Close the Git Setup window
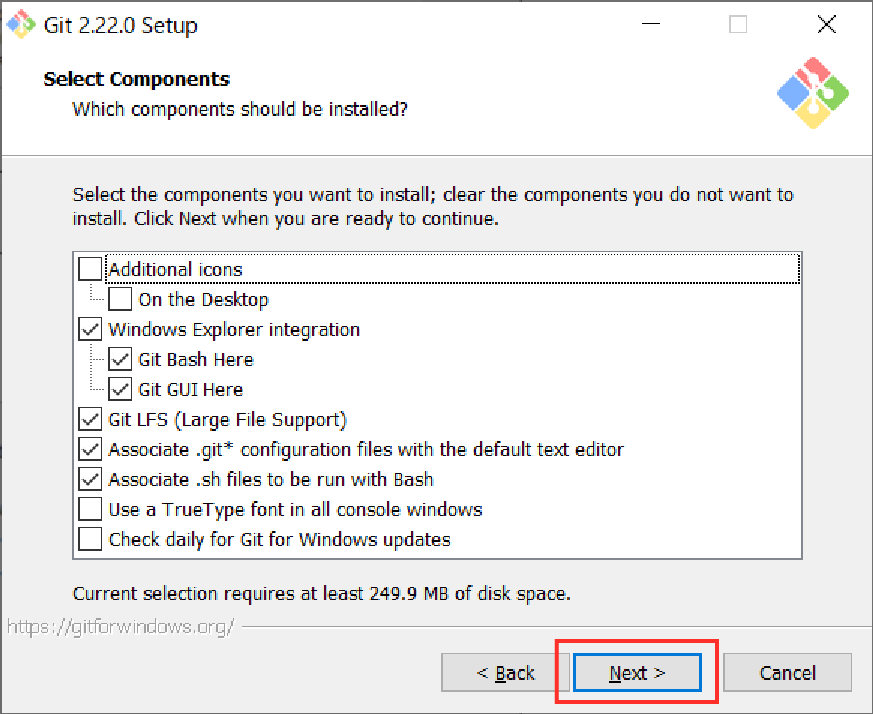 (826, 25)
